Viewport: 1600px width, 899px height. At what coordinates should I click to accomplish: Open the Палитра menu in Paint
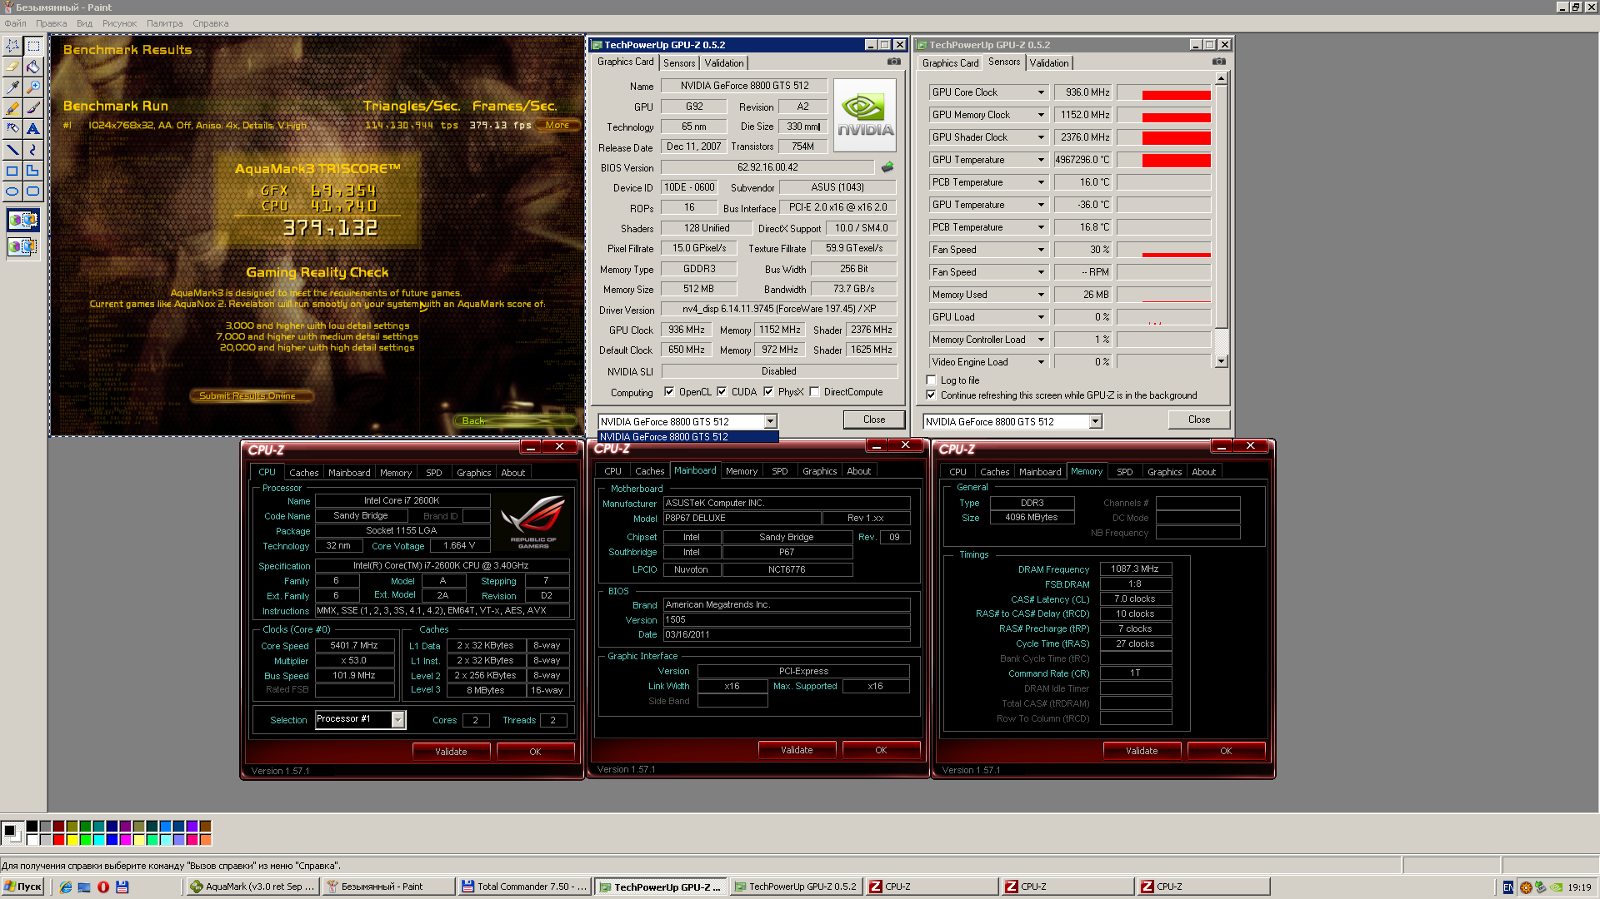pos(164,23)
